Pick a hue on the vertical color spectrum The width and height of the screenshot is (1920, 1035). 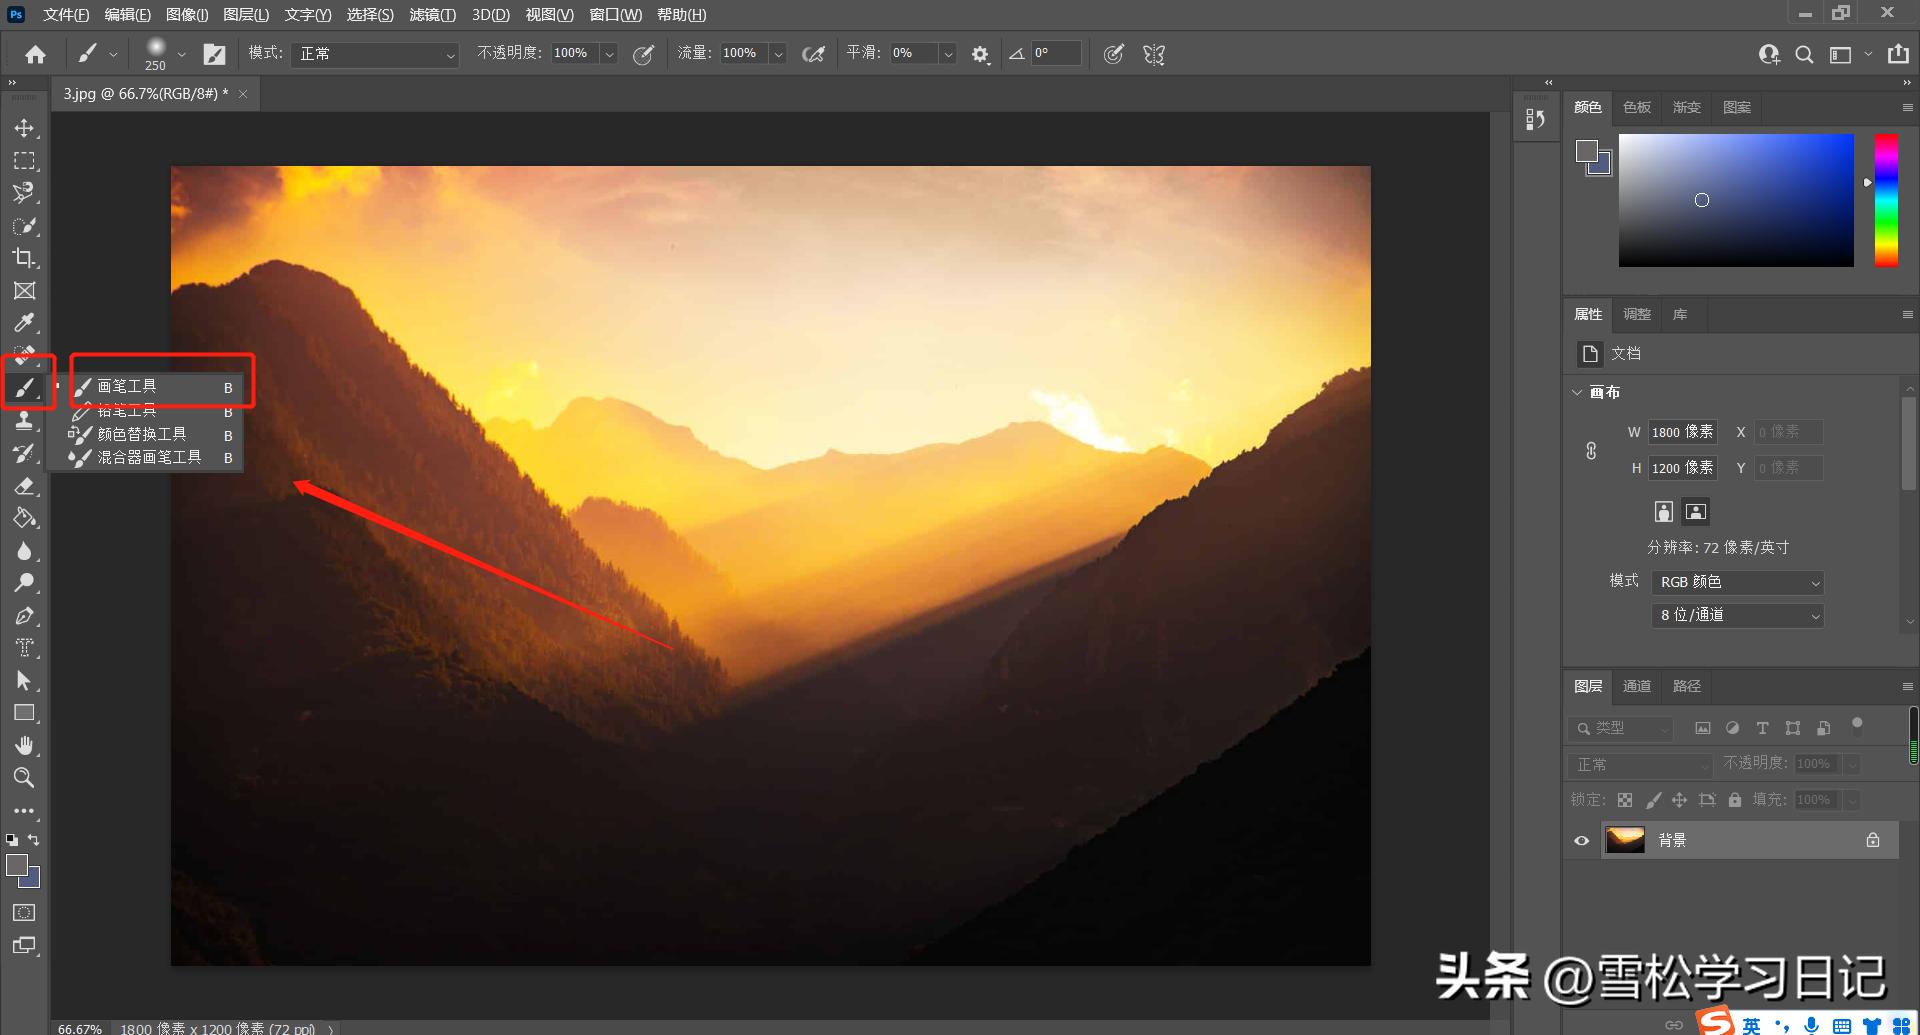click(x=1888, y=200)
